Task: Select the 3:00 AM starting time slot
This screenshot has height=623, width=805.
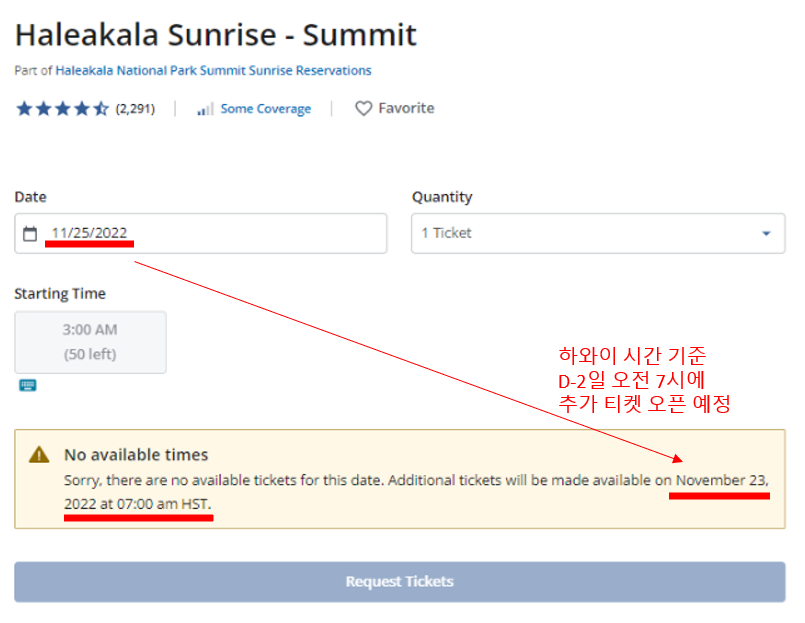Action: [x=90, y=342]
